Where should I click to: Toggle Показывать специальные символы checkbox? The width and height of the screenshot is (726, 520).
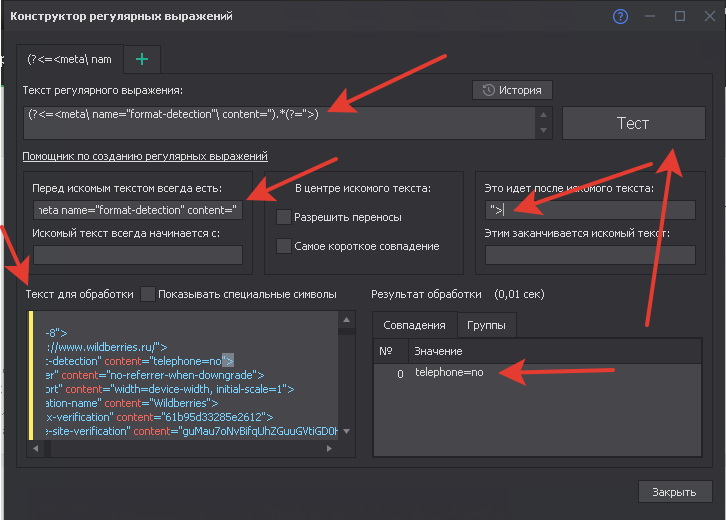click(x=149, y=294)
